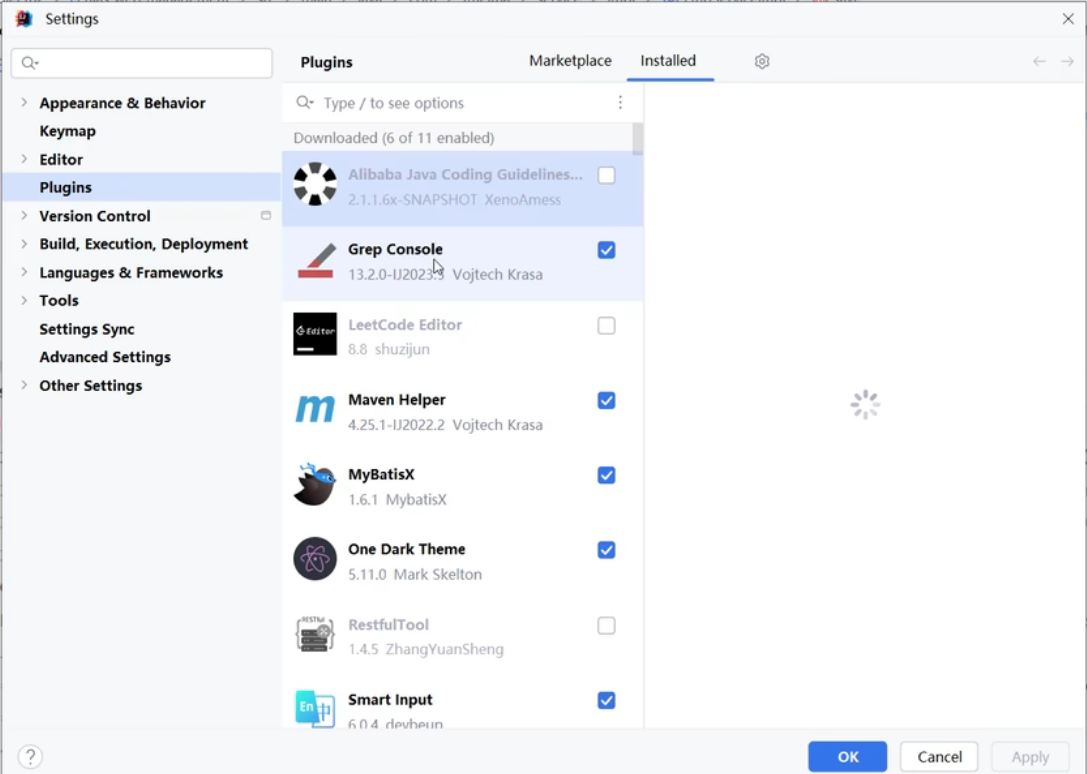This screenshot has height=774, width=1087.
Task: Select the One Dark Theme plugin name
Action: tap(406, 549)
